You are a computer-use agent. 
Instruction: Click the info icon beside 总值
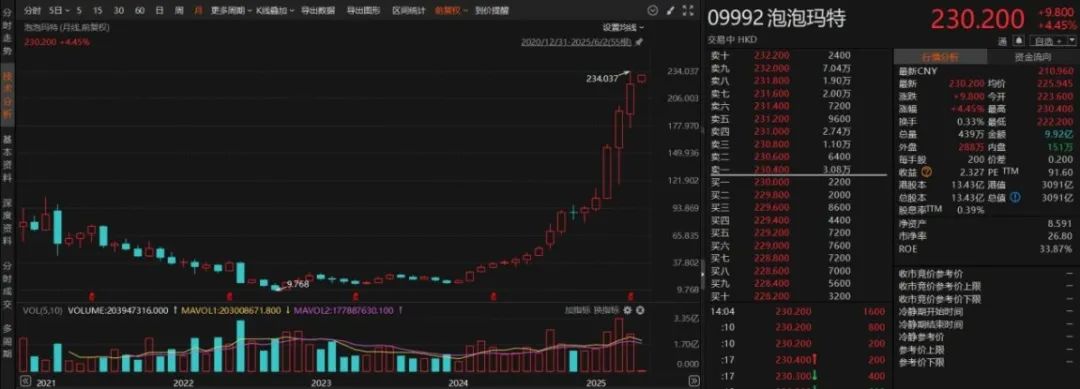click(x=1016, y=198)
